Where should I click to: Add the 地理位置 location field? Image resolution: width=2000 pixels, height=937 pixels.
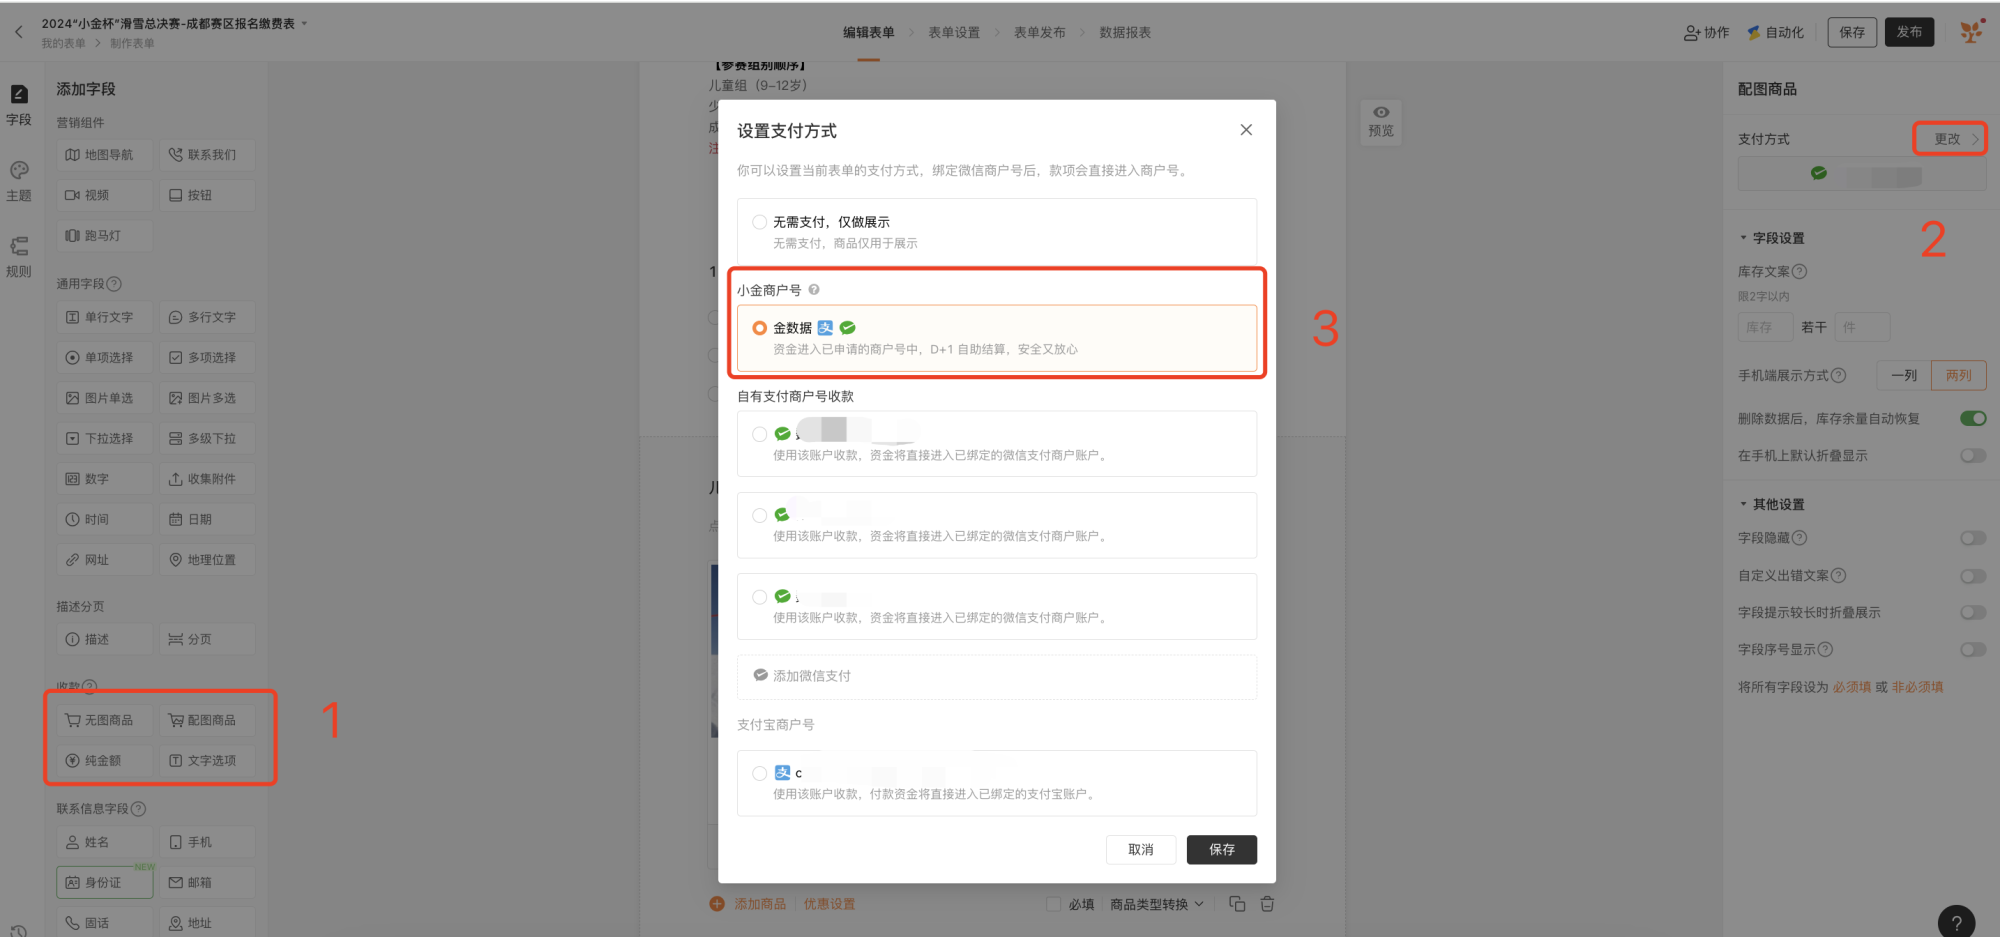(x=207, y=560)
